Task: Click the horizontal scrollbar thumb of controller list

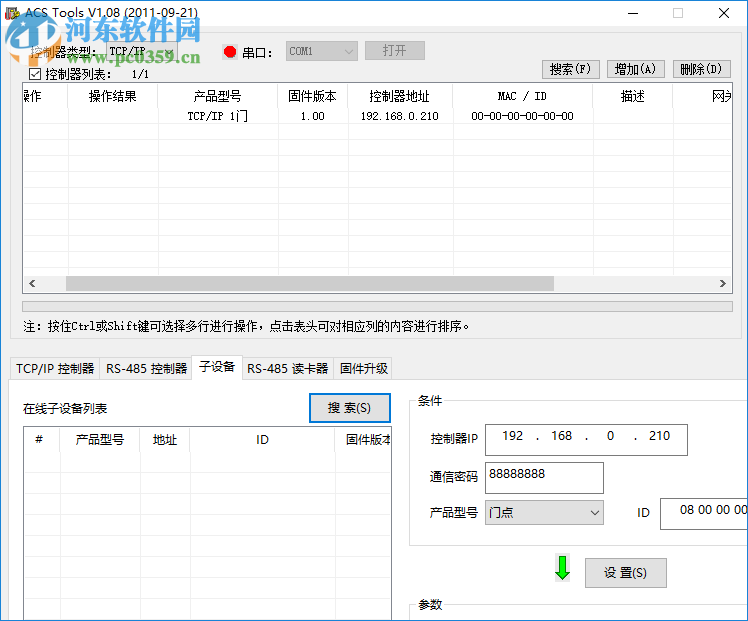Action: 310,283
